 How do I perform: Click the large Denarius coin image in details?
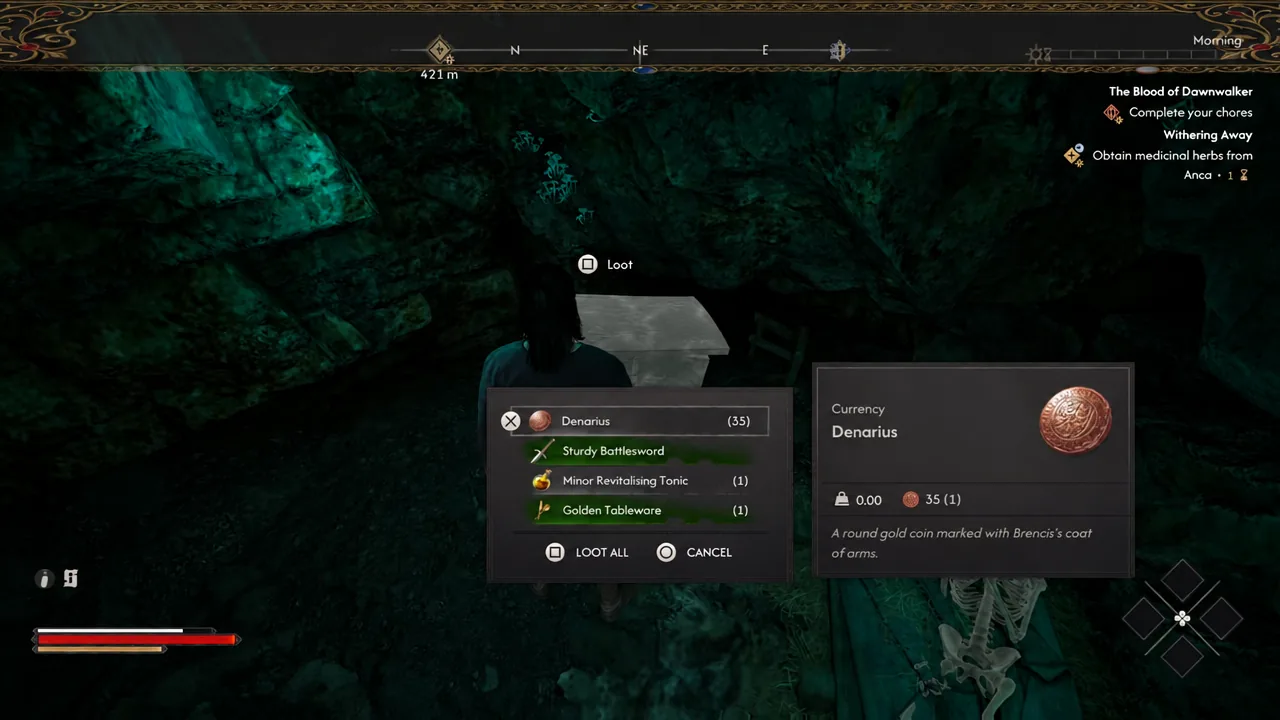tap(1076, 421)
